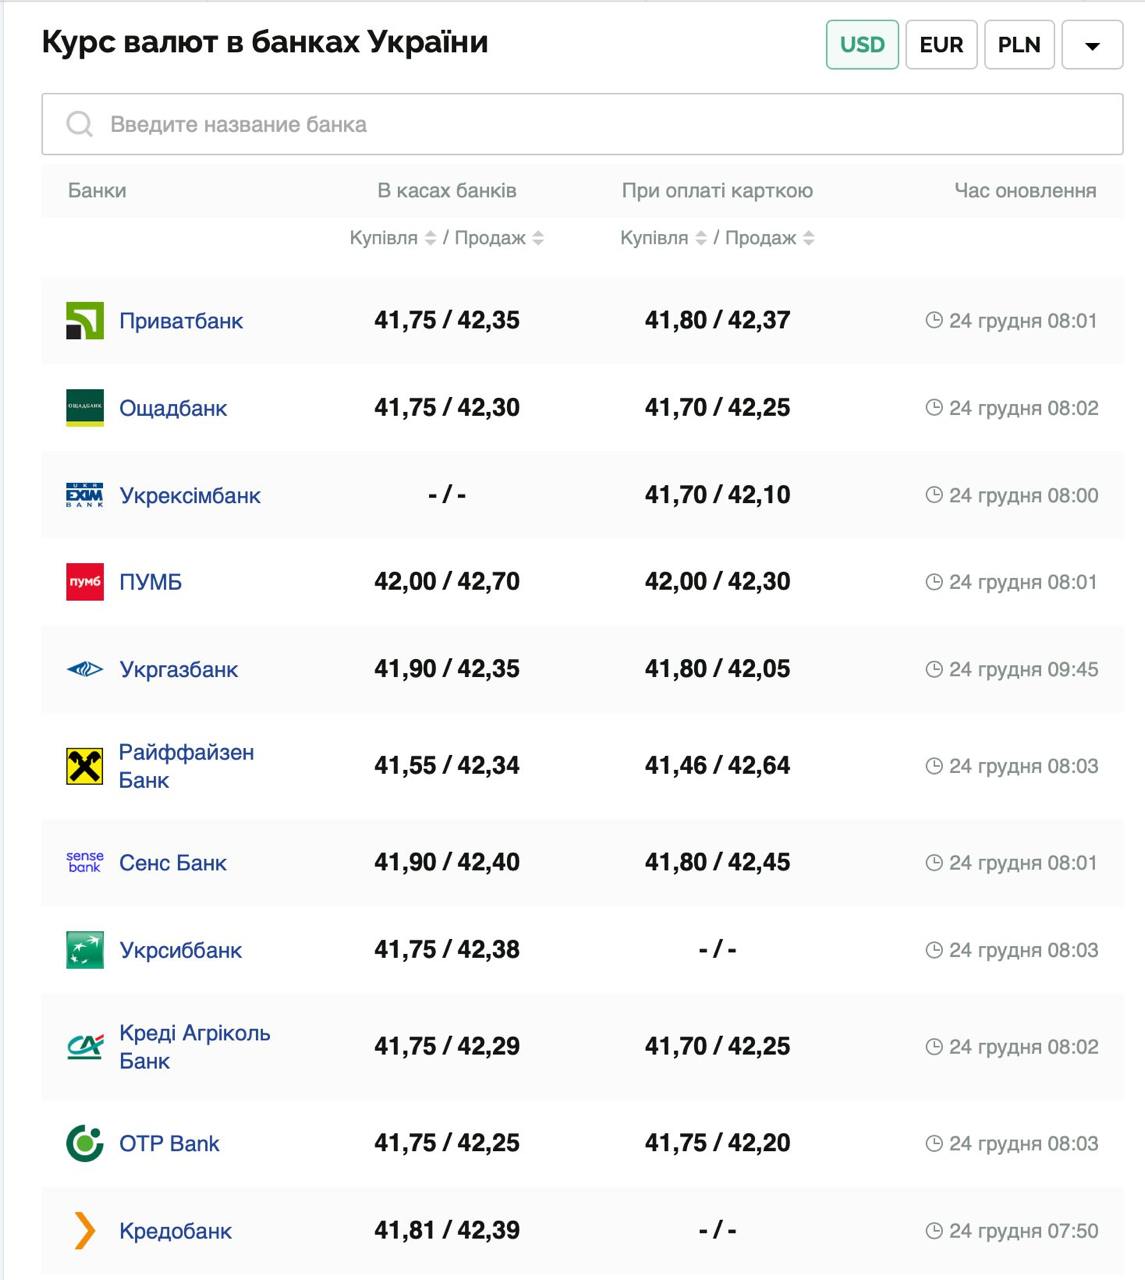
Task: Open the Креді Агріколь Банк link
Action: [194, 1047]
